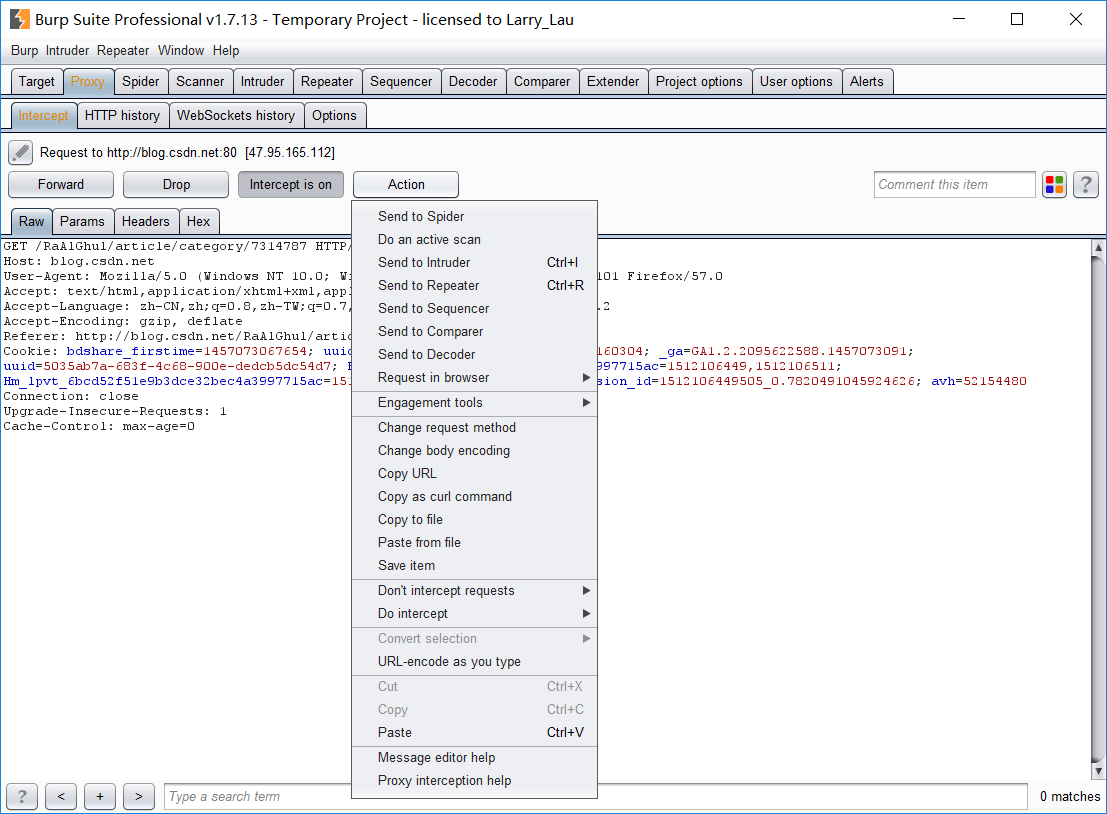Image resolution: width=1107 pixels, height=814 pixels.
Task: Switch to the Spider tab
Action: pos(140,82)
